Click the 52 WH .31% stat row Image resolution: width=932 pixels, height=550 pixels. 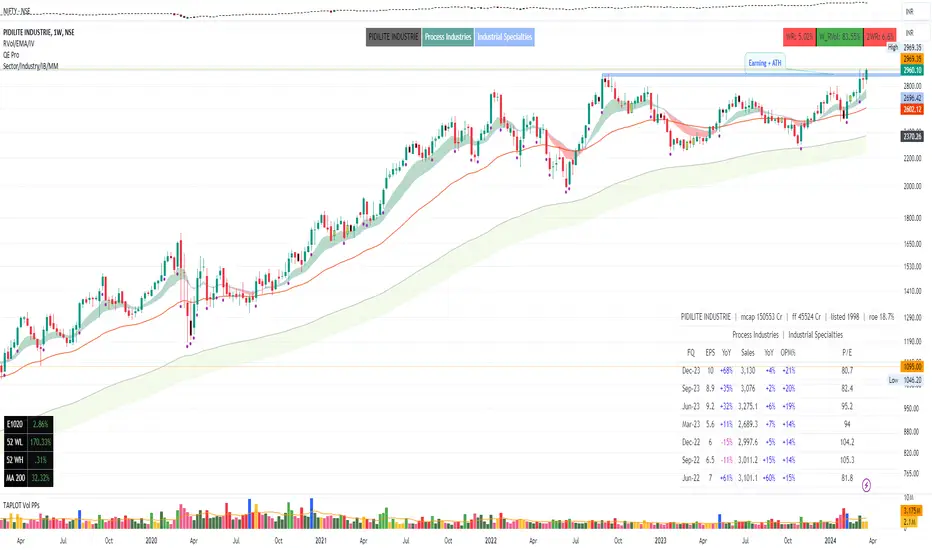pos(28,460)
